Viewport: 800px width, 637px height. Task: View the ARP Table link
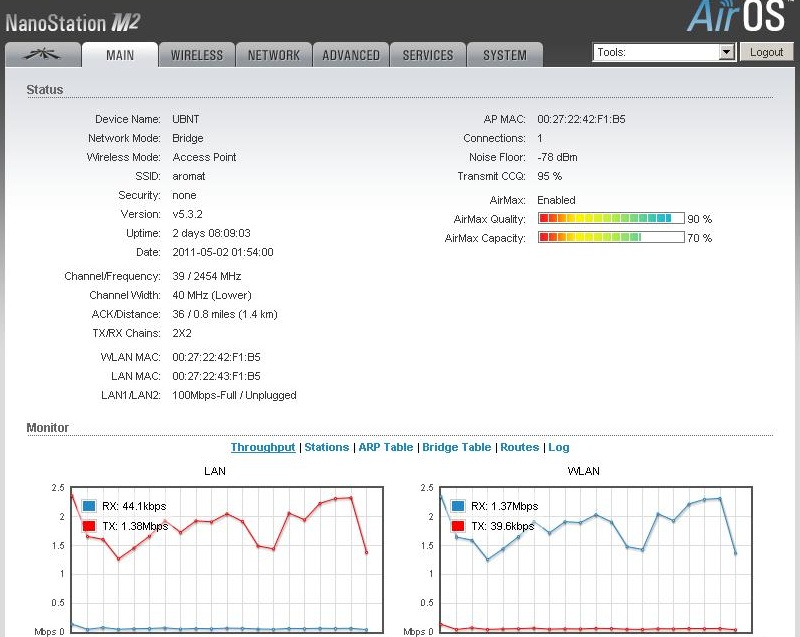tap(386, 447)
